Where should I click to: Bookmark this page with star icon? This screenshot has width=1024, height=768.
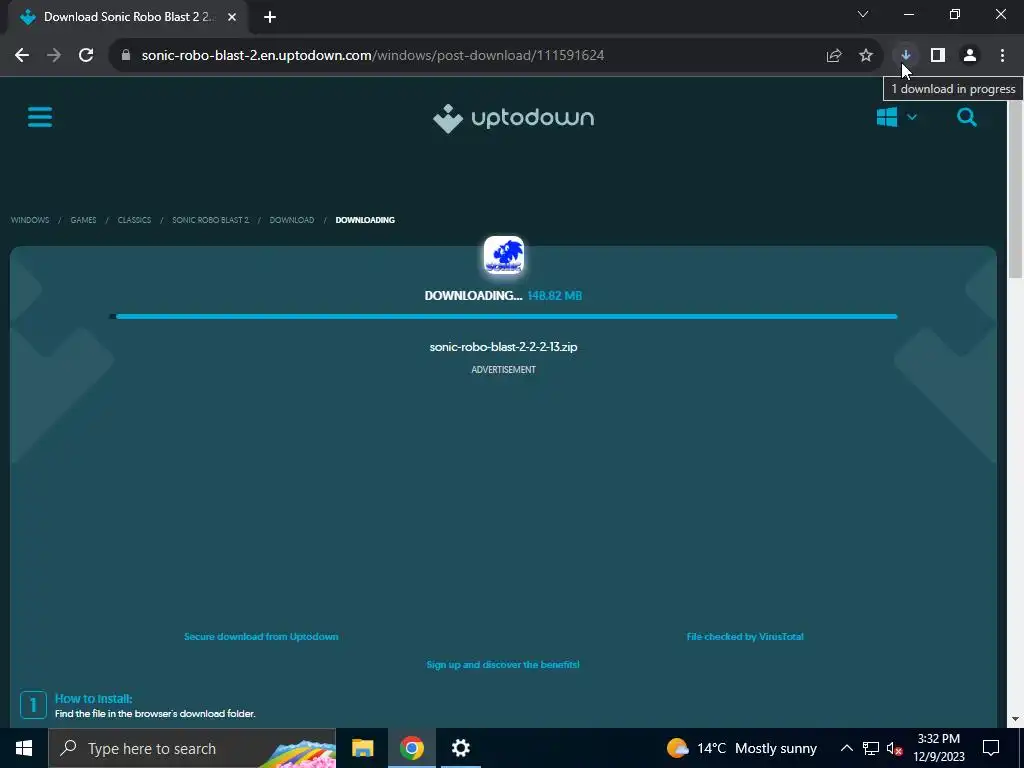[866, 56]
